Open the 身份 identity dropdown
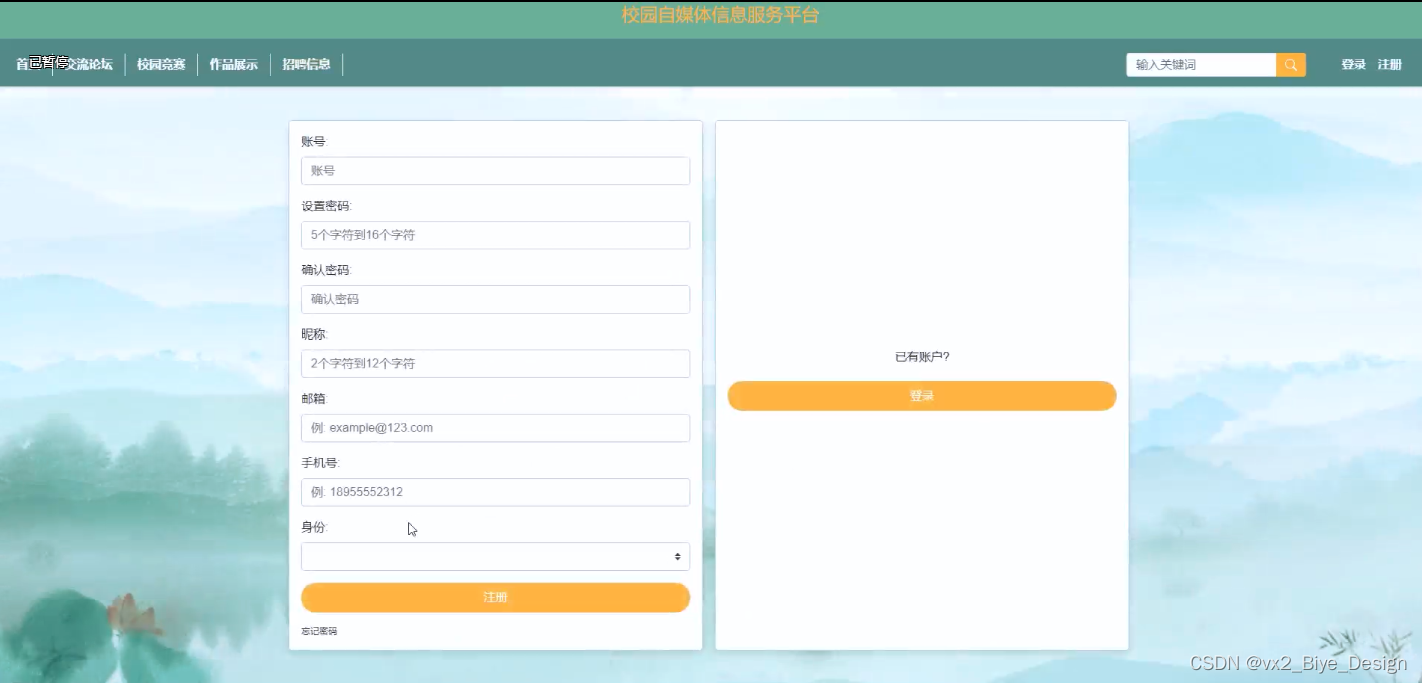This screenshot has width=1422, height=683. point(495,556)
